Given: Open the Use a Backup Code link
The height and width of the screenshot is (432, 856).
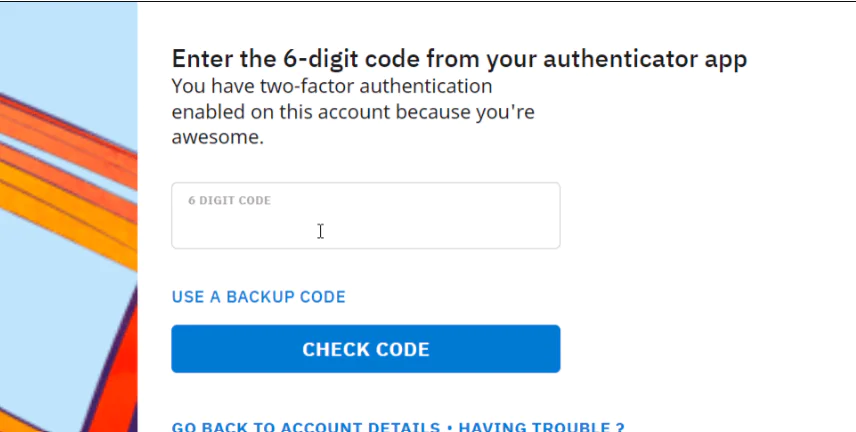Looking at the screenshot, I should pos(258,297).
